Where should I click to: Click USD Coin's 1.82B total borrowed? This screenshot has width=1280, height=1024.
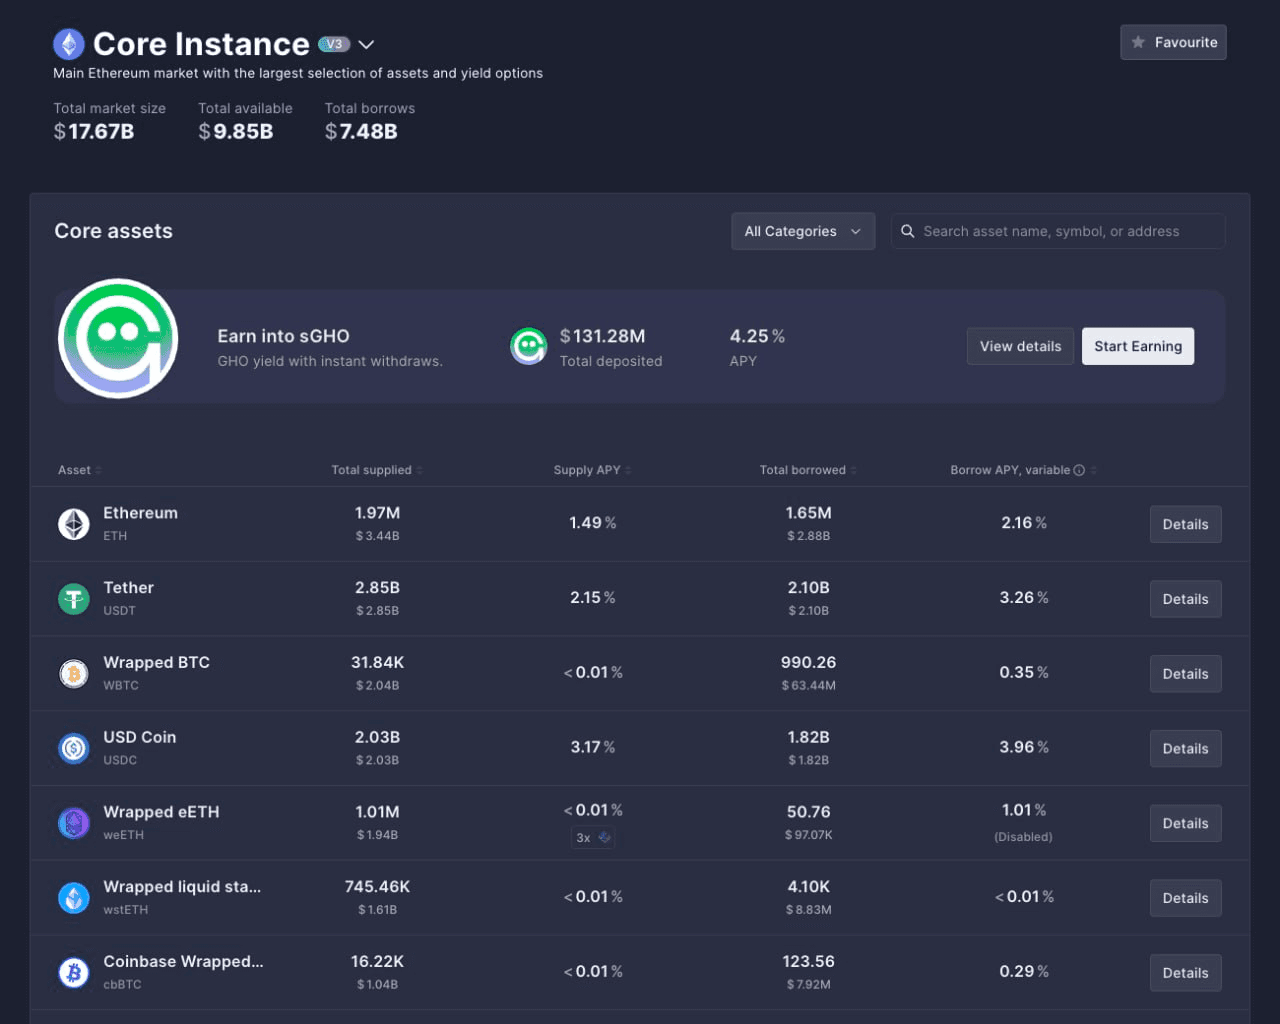click(x=808, y=737)
